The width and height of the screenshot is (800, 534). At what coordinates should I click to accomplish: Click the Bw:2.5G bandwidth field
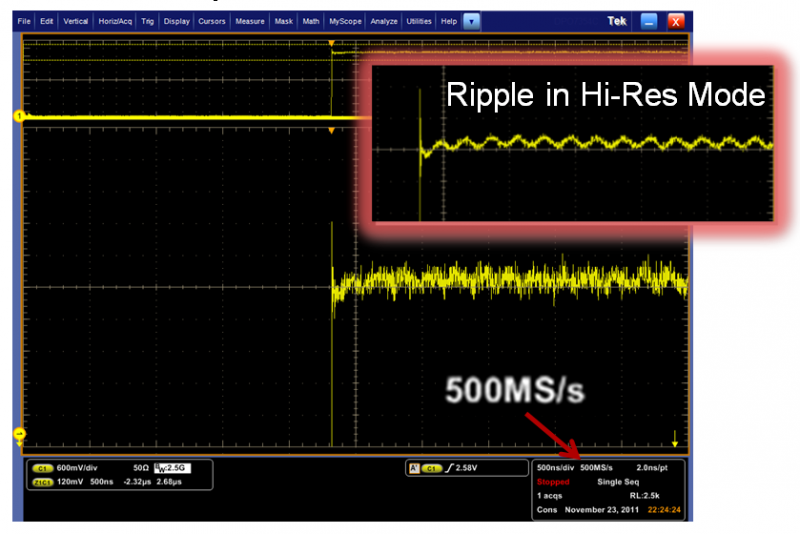click(x=167, y=468)
